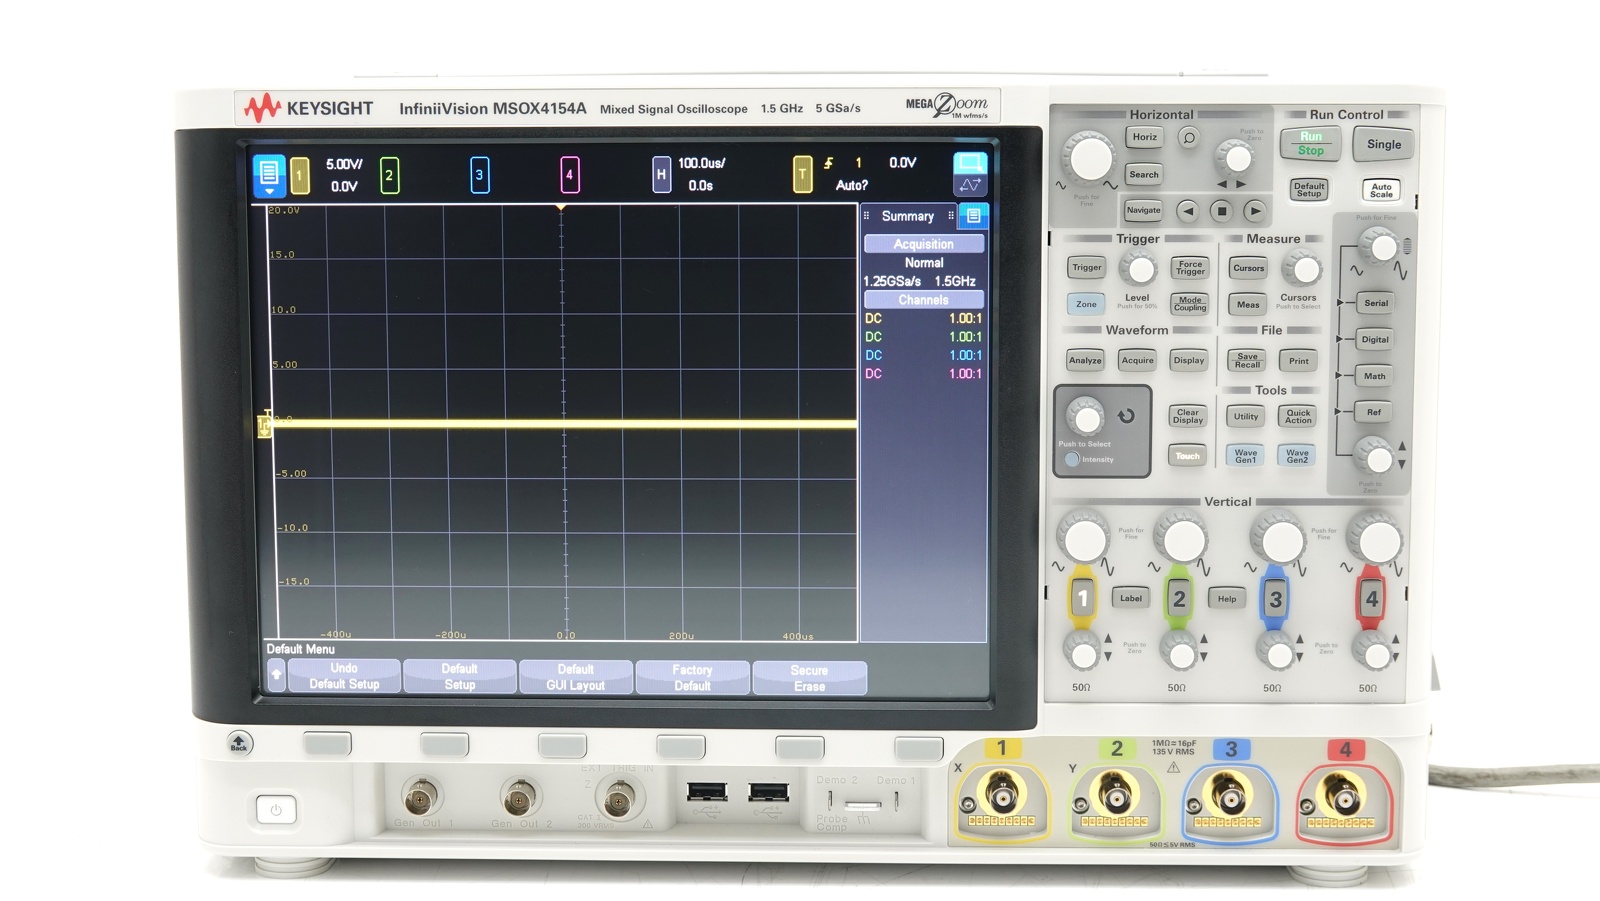Toggle the Touch button

pyautogui.click(x=1188, y=456)
